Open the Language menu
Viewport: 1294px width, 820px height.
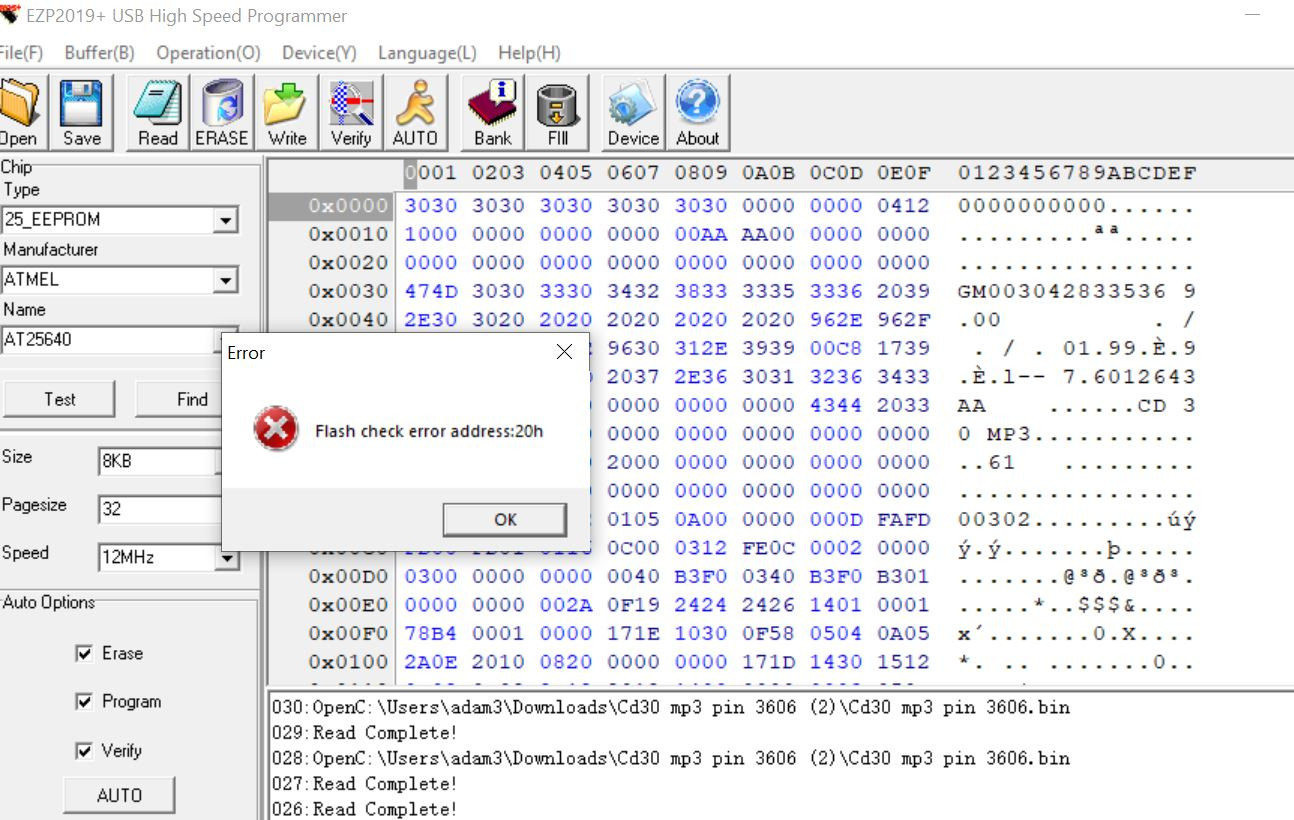[427, 52]
